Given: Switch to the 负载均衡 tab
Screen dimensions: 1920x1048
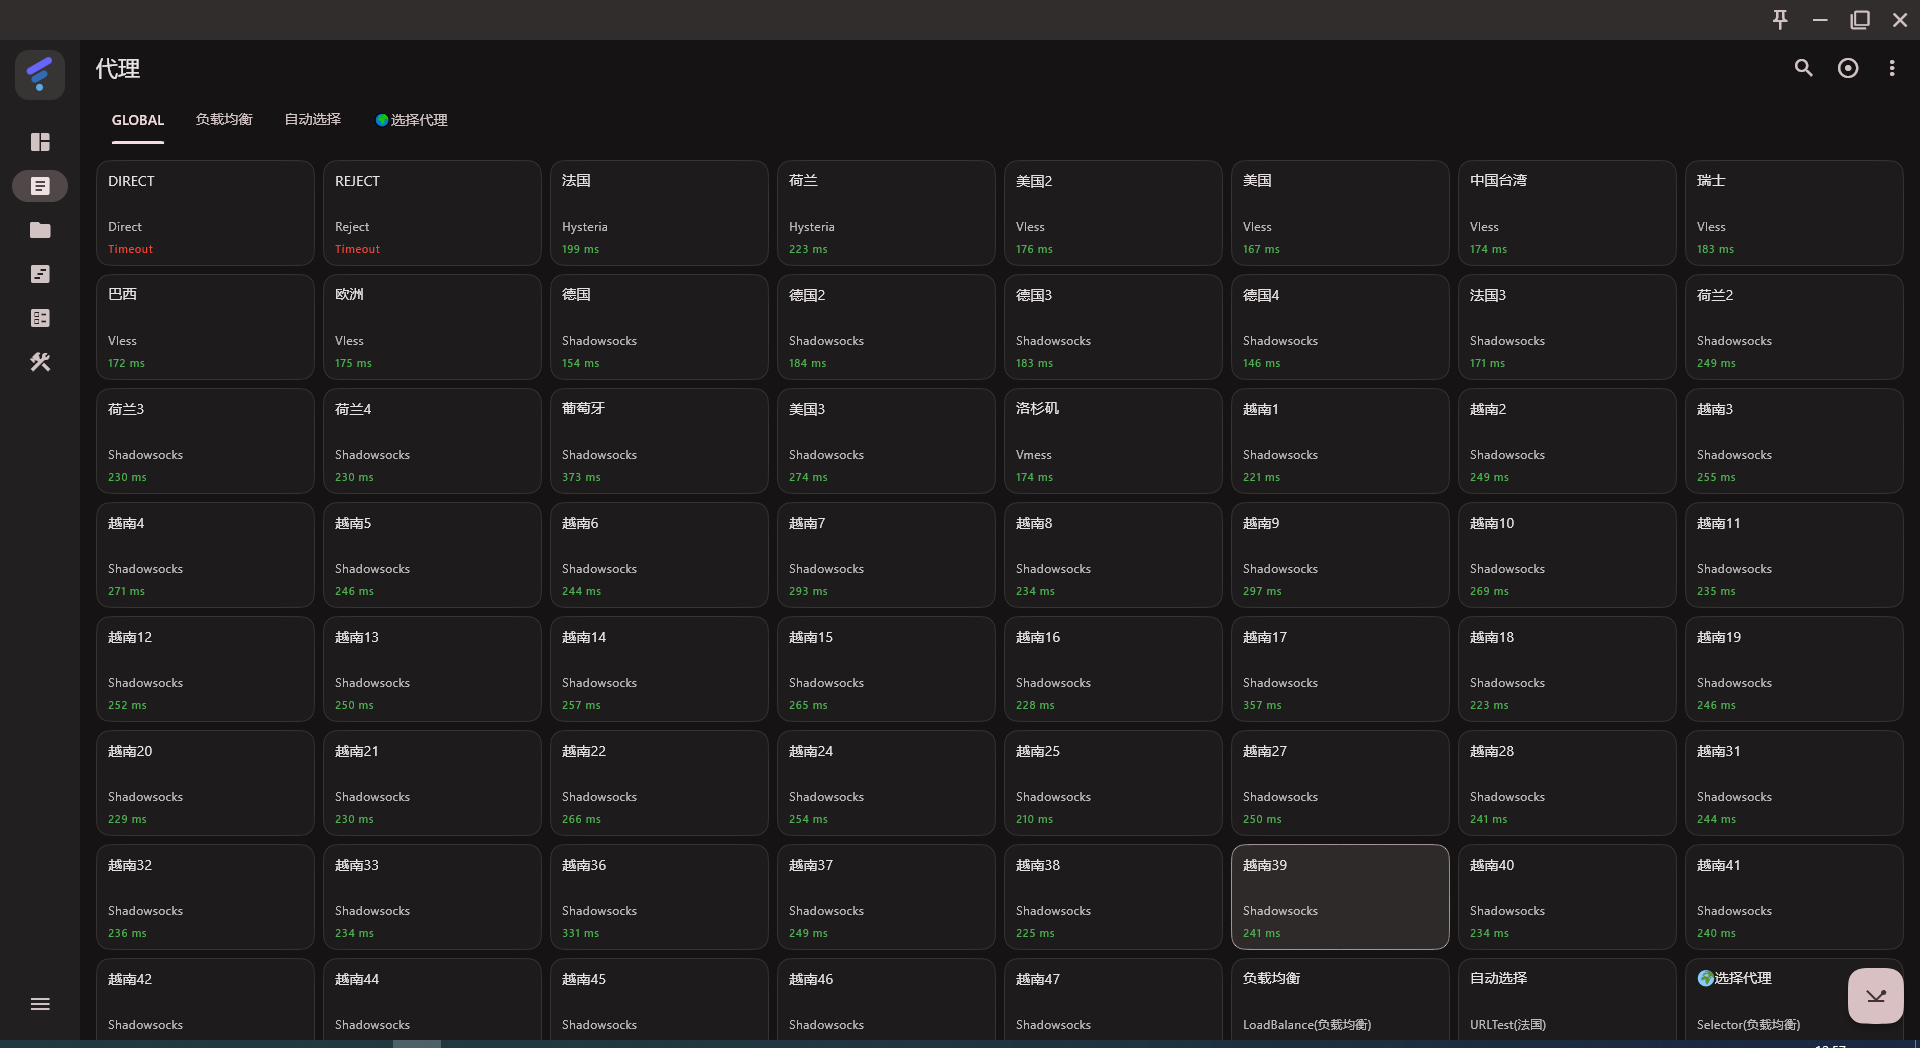Looking at the screenshot, I should tap(224, 120).
